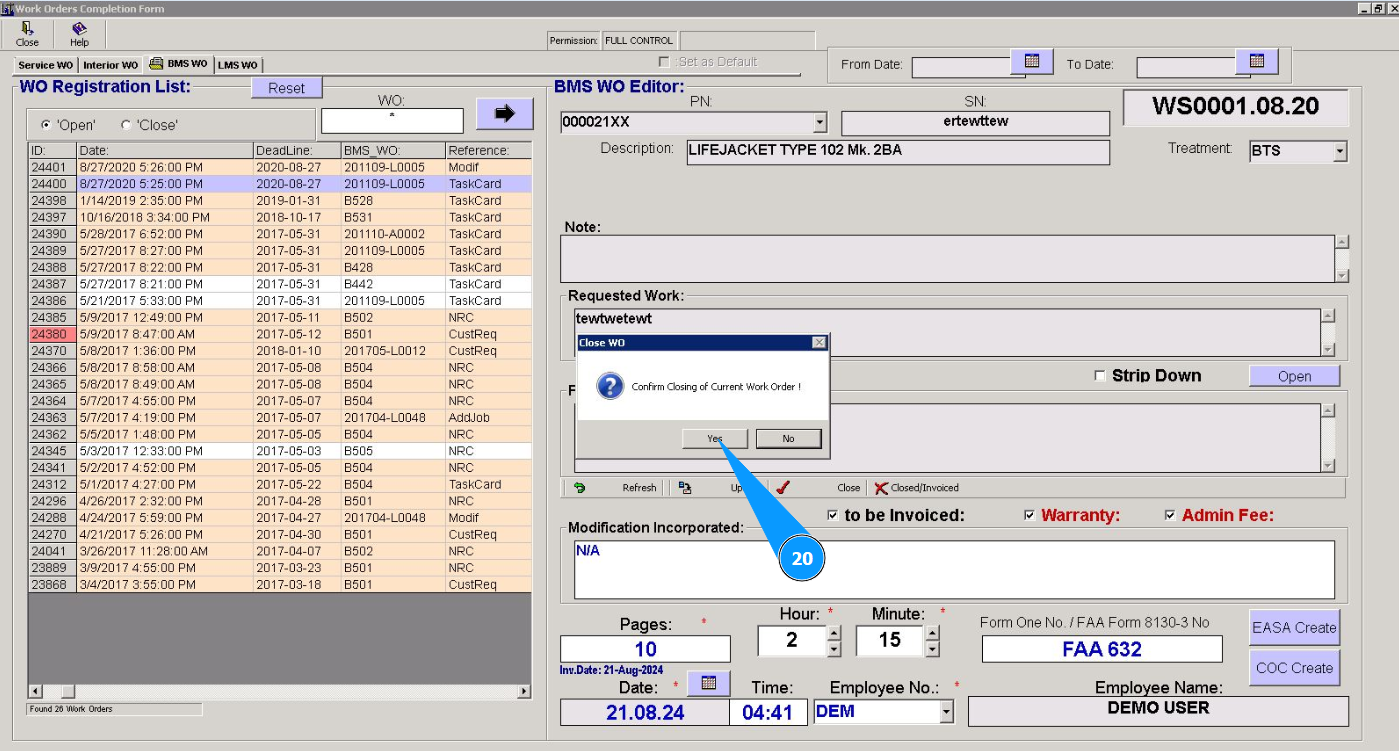
Task: Click the red checkmark Close WO icon
Action: pyautogui.click(x=783, y=488)
